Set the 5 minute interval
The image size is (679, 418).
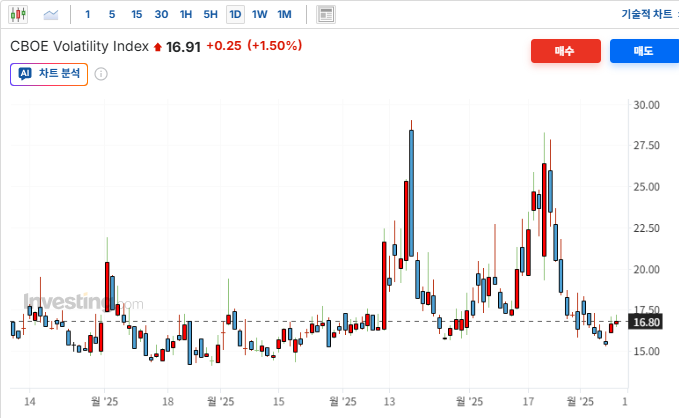(112, 14)
